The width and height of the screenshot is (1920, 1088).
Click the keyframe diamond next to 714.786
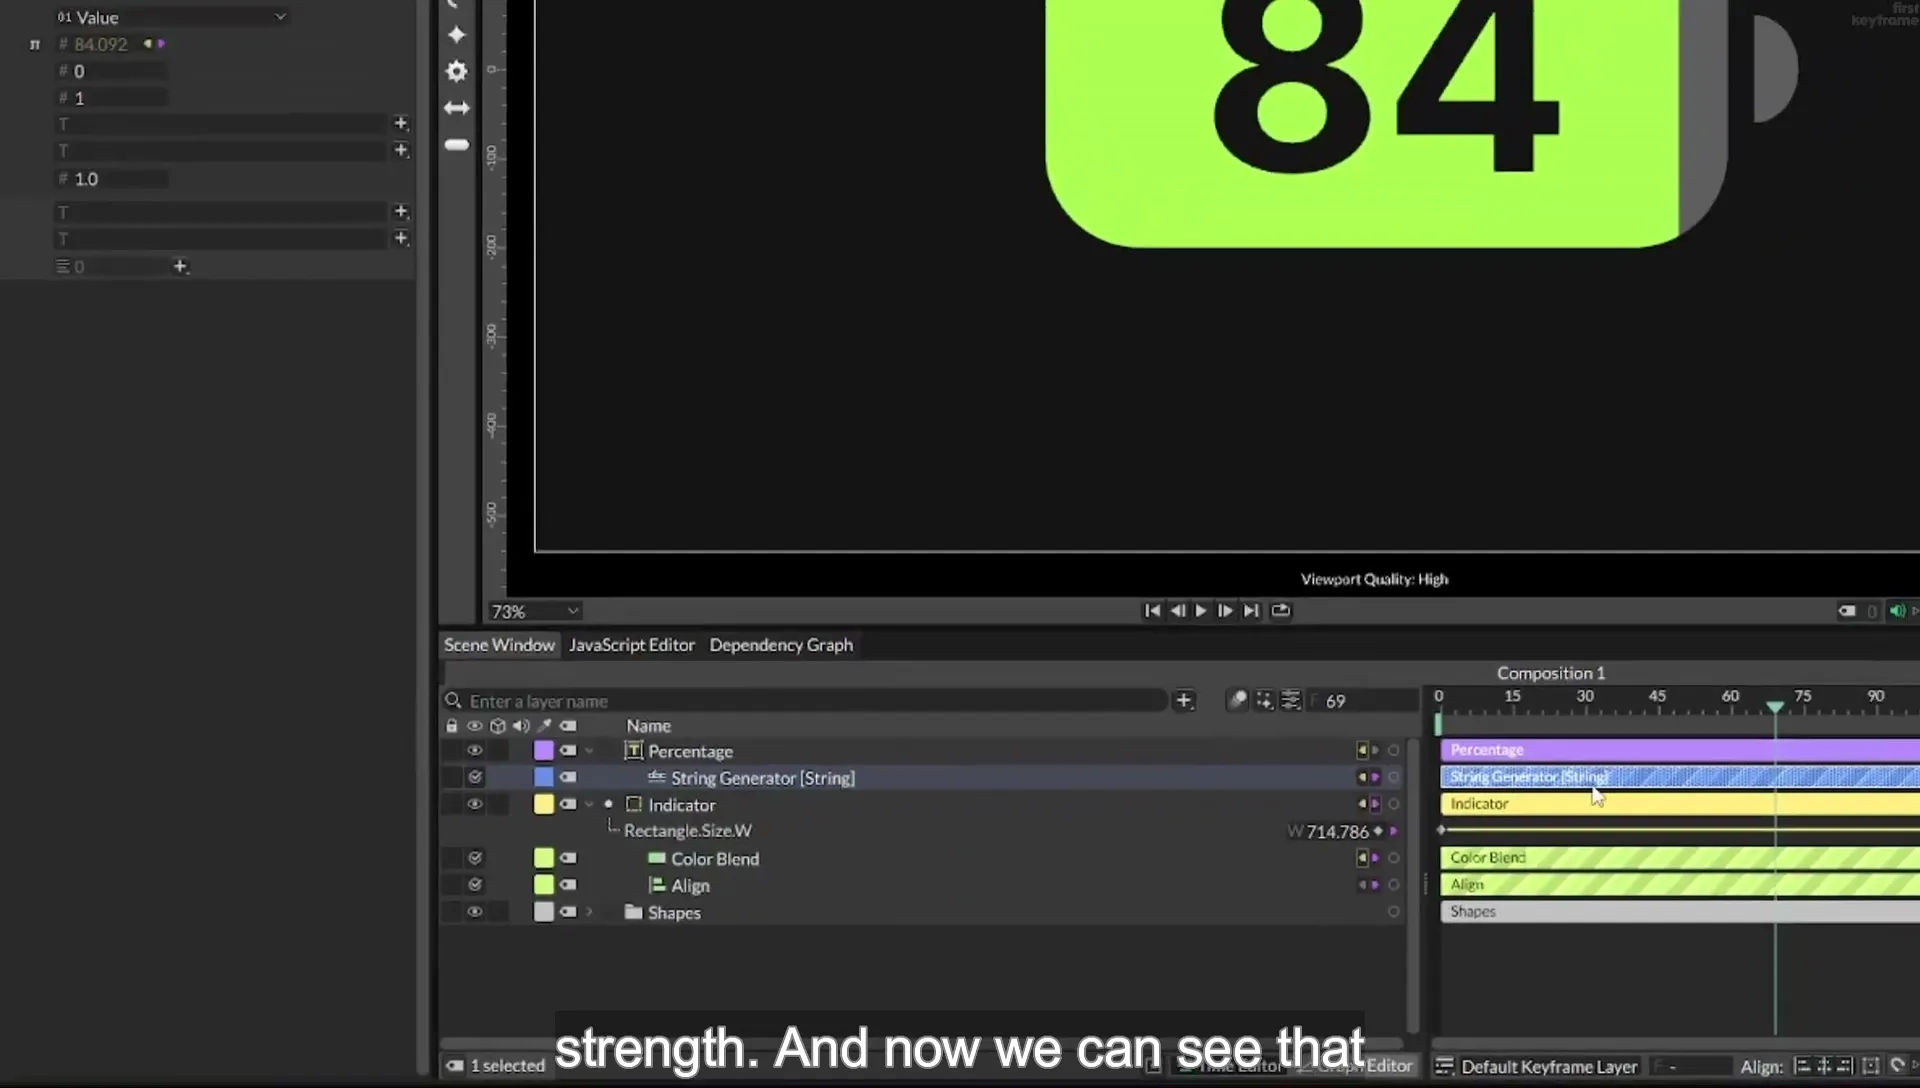click(x=1379, y=831)
